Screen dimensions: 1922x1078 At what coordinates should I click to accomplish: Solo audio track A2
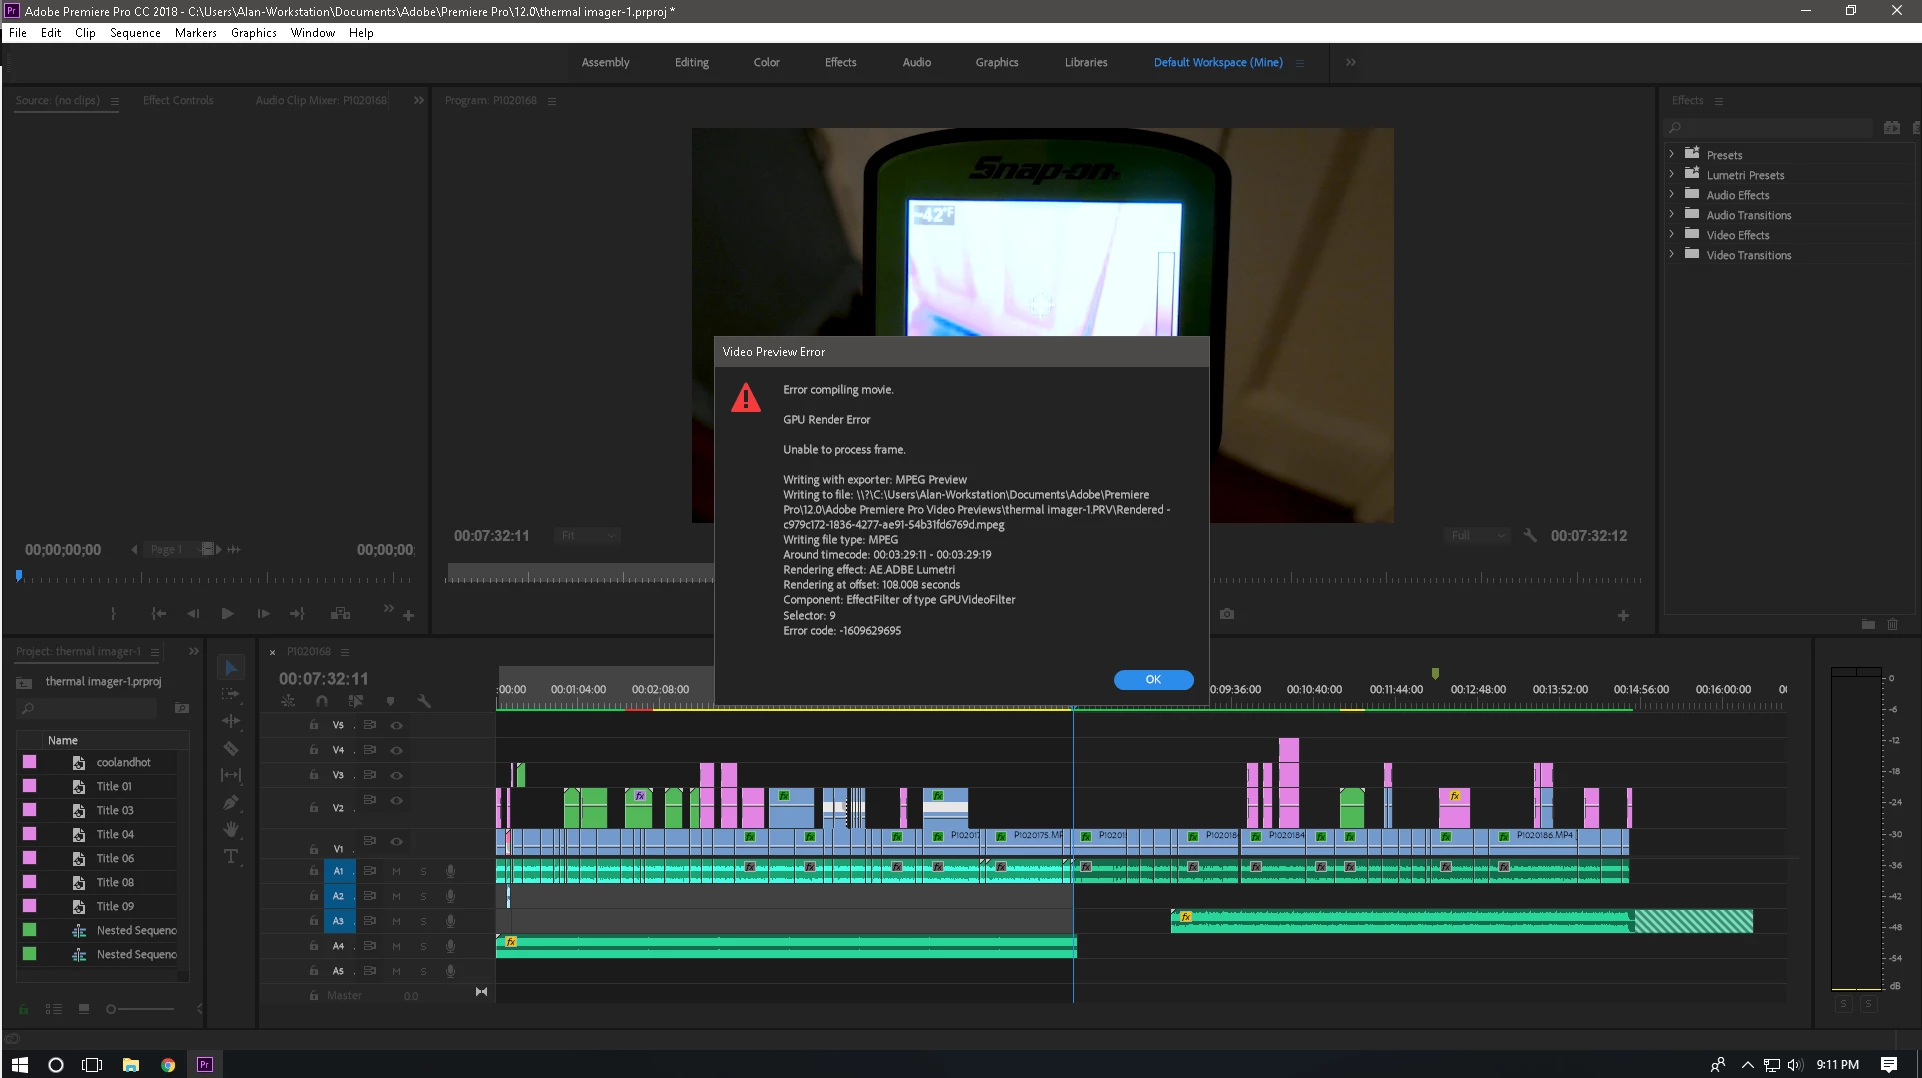point(423,896)
